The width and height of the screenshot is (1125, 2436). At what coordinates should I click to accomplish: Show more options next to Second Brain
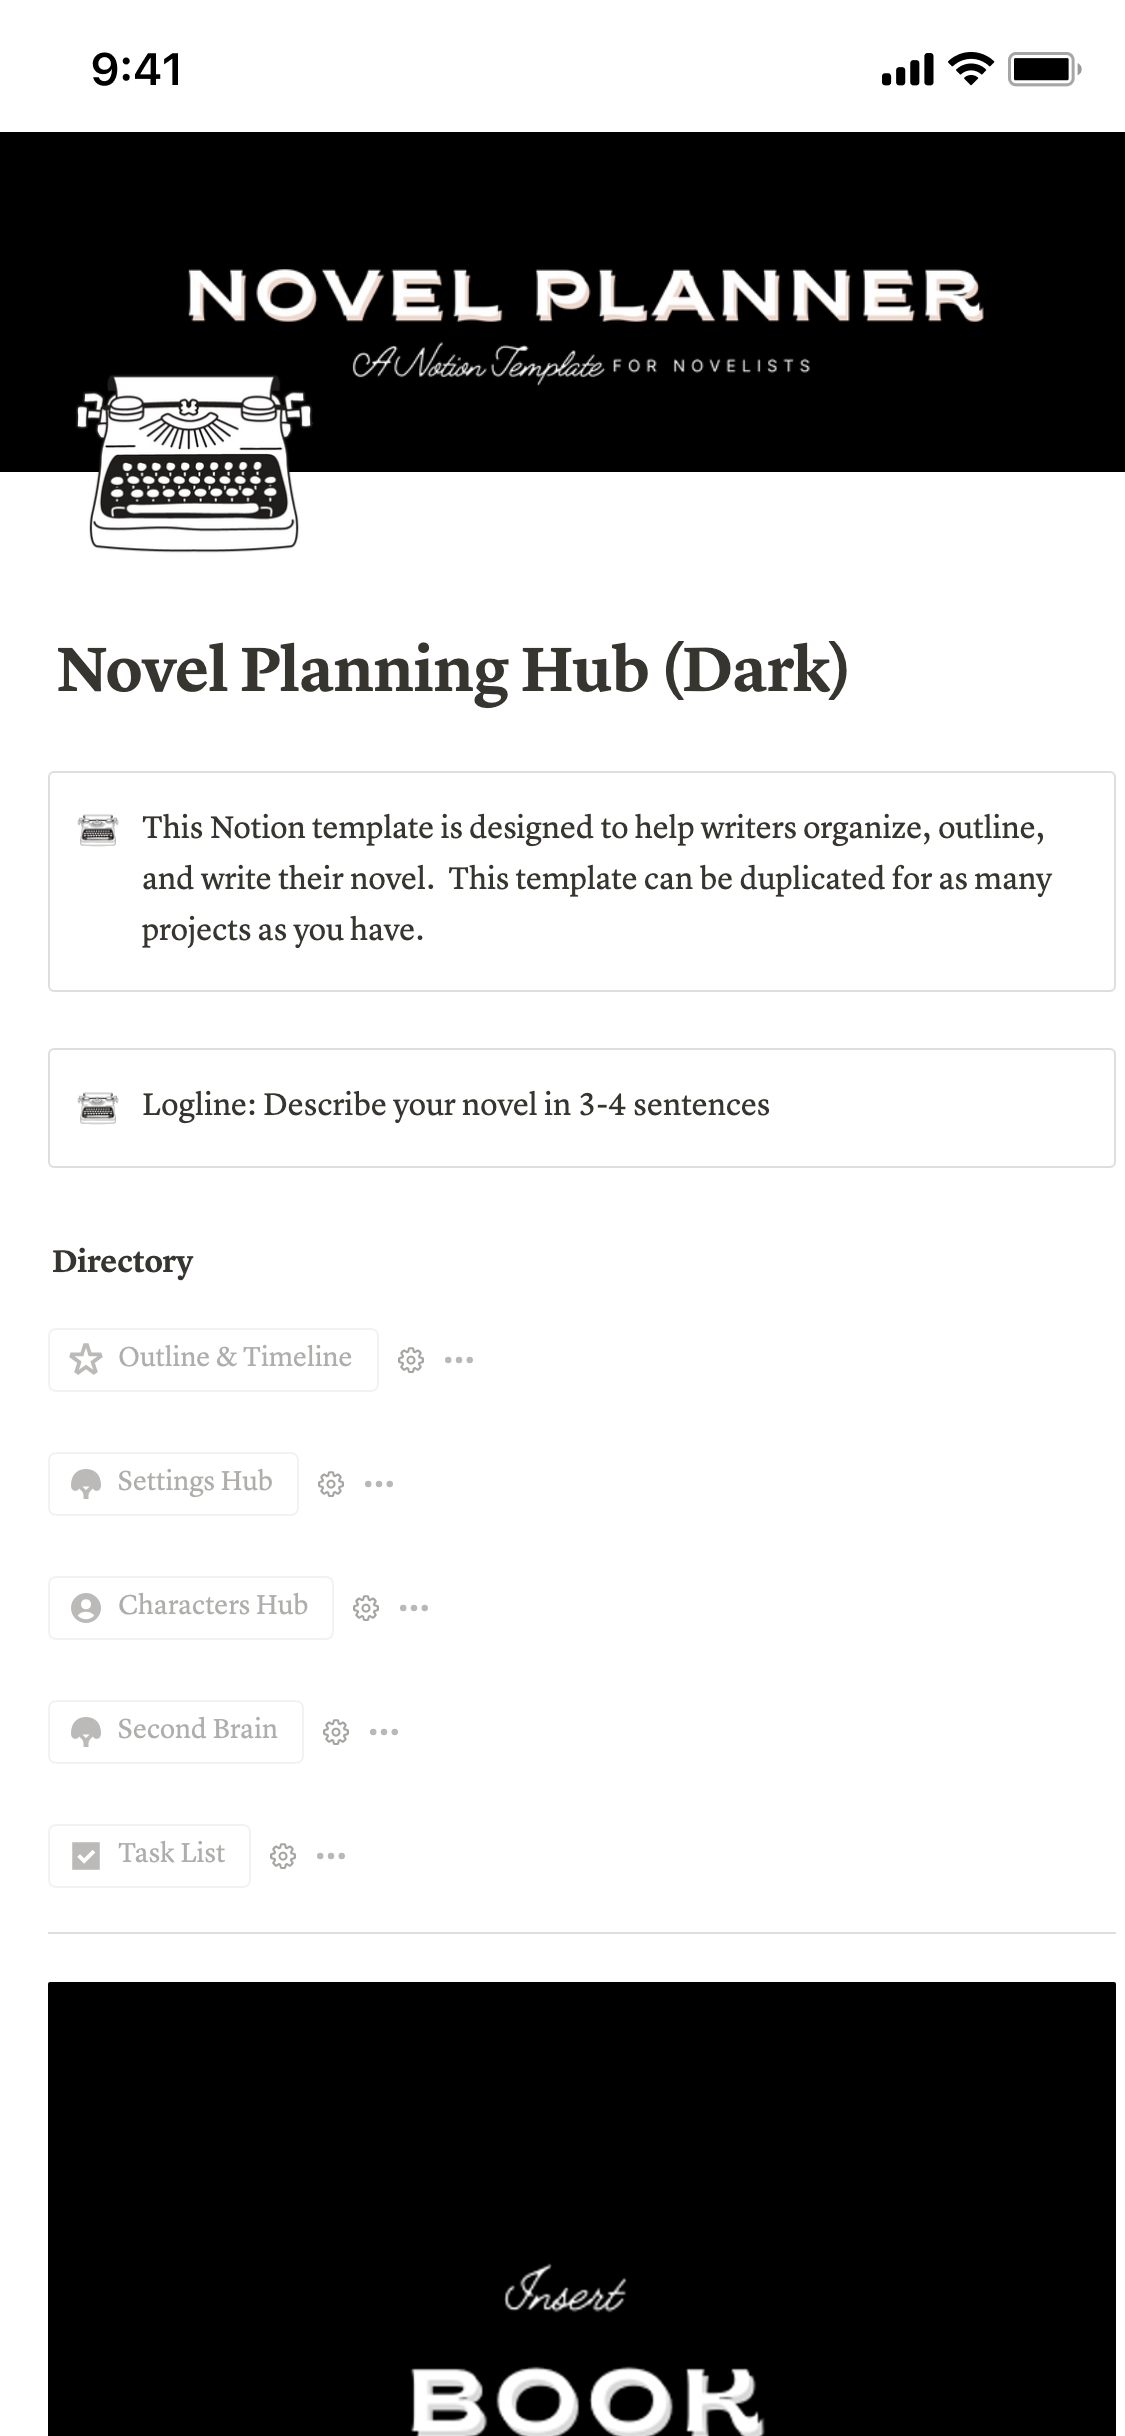384,1732
